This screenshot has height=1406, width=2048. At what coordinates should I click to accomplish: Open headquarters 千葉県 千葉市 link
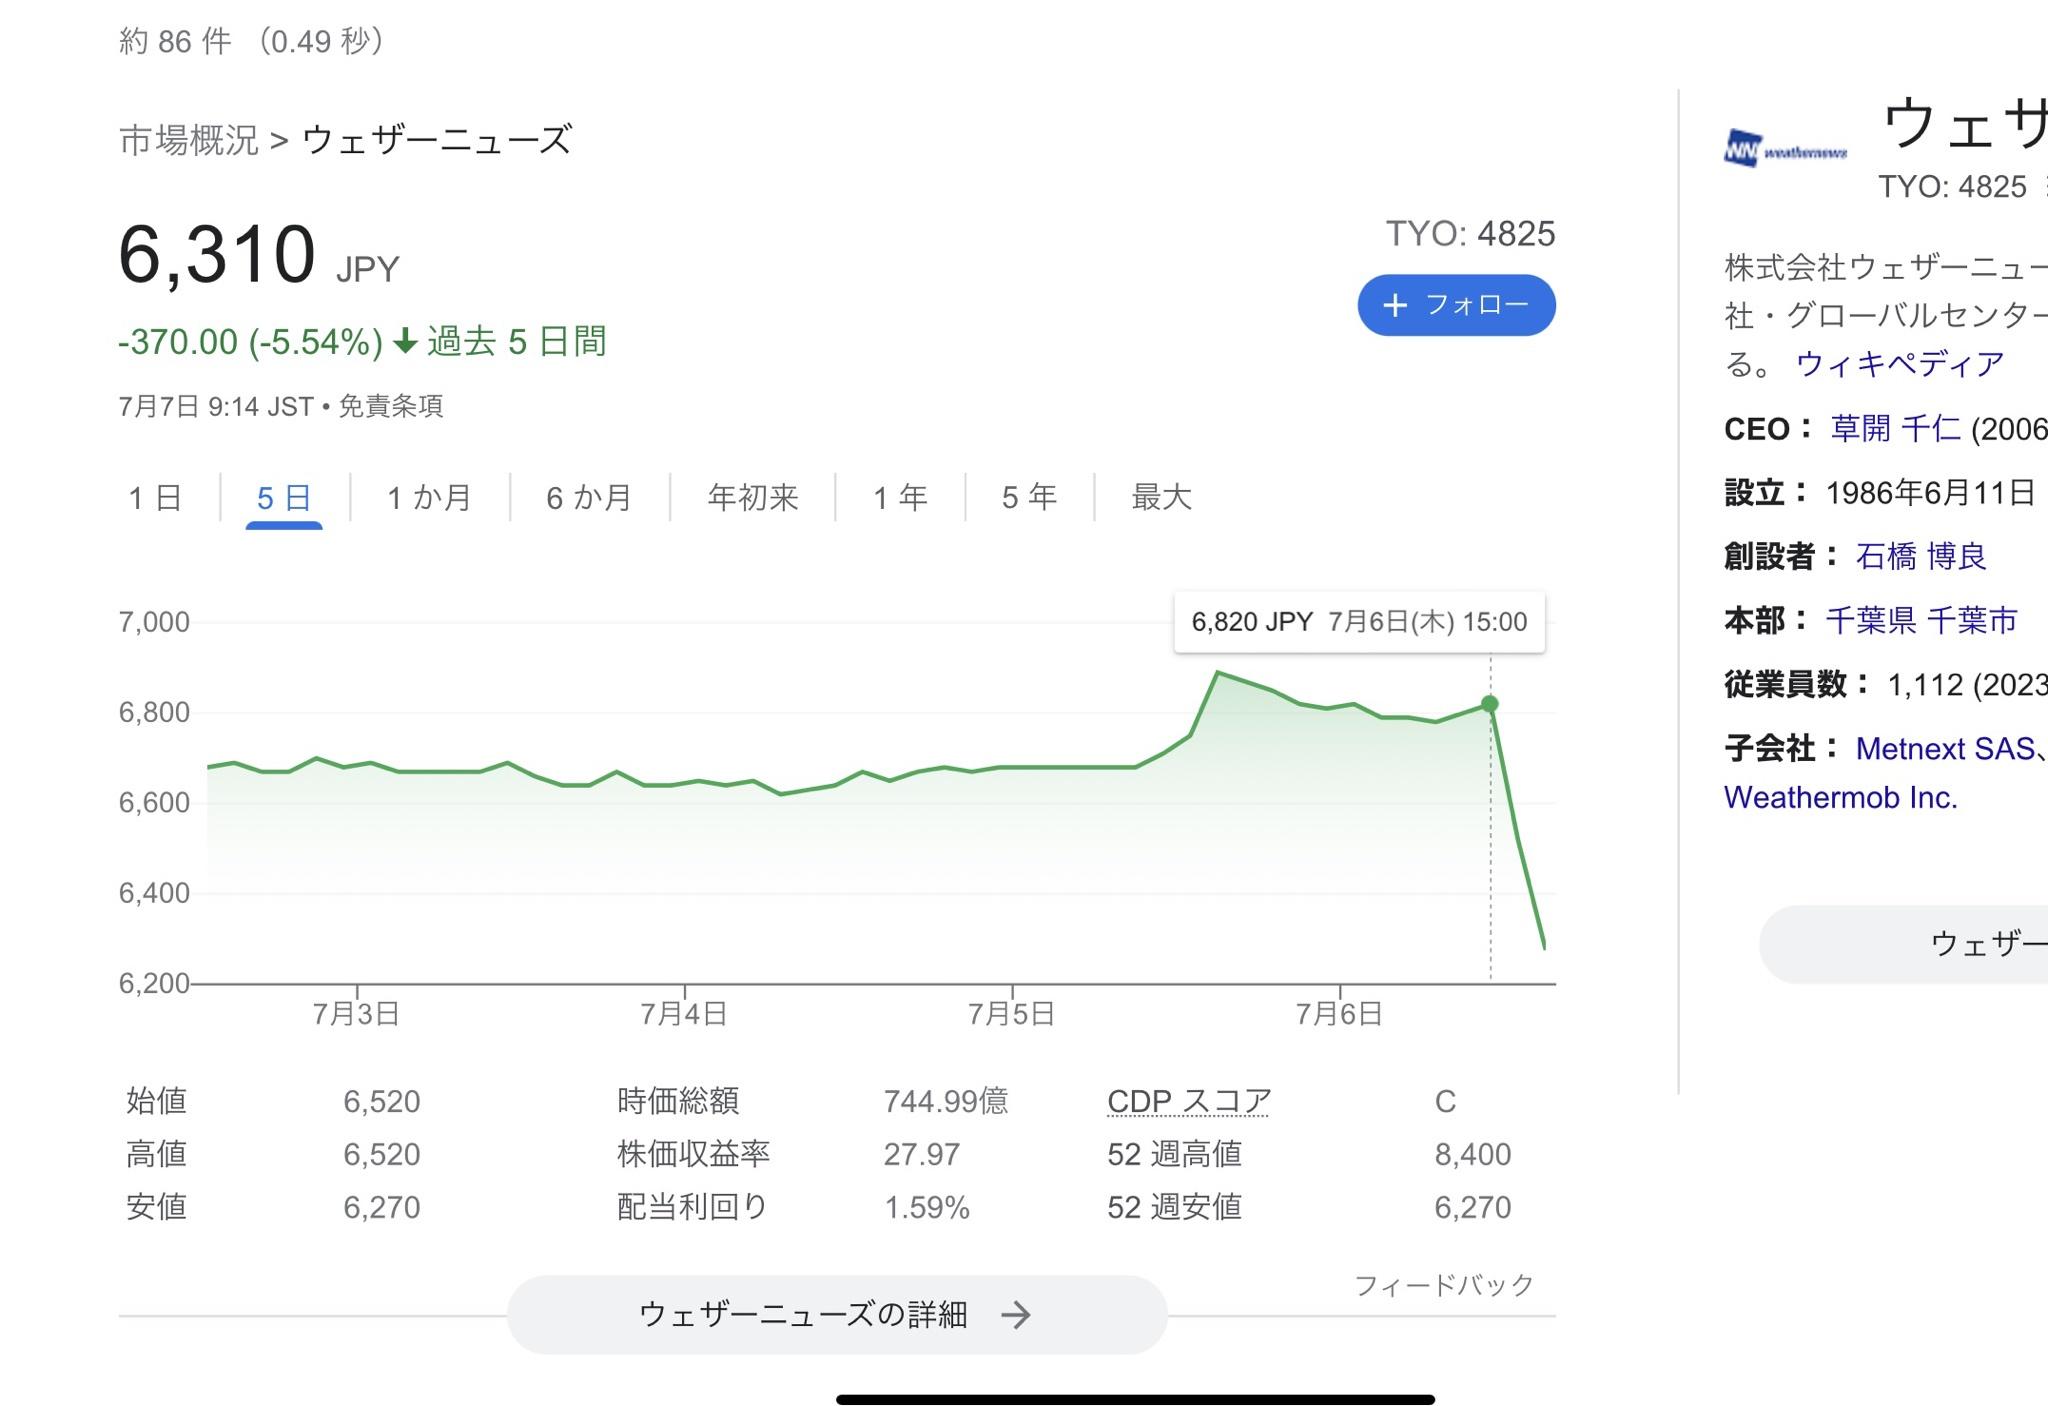[1921, 620]
